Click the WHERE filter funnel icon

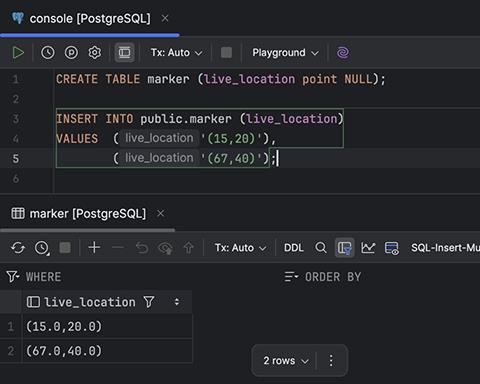click(12, 277)
